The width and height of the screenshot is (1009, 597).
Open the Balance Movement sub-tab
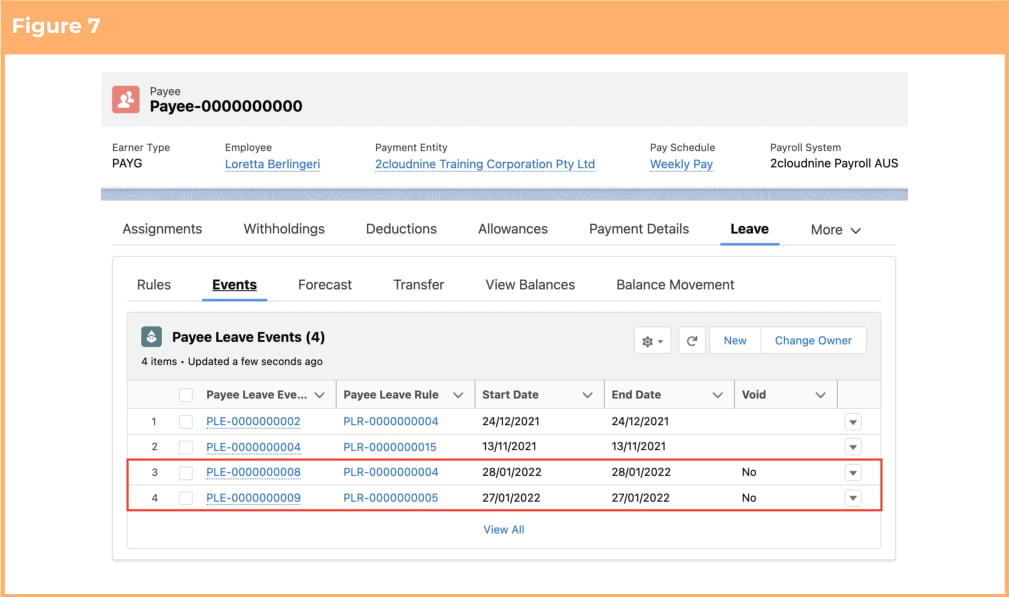pyautogui.click(x=675, y=285)
